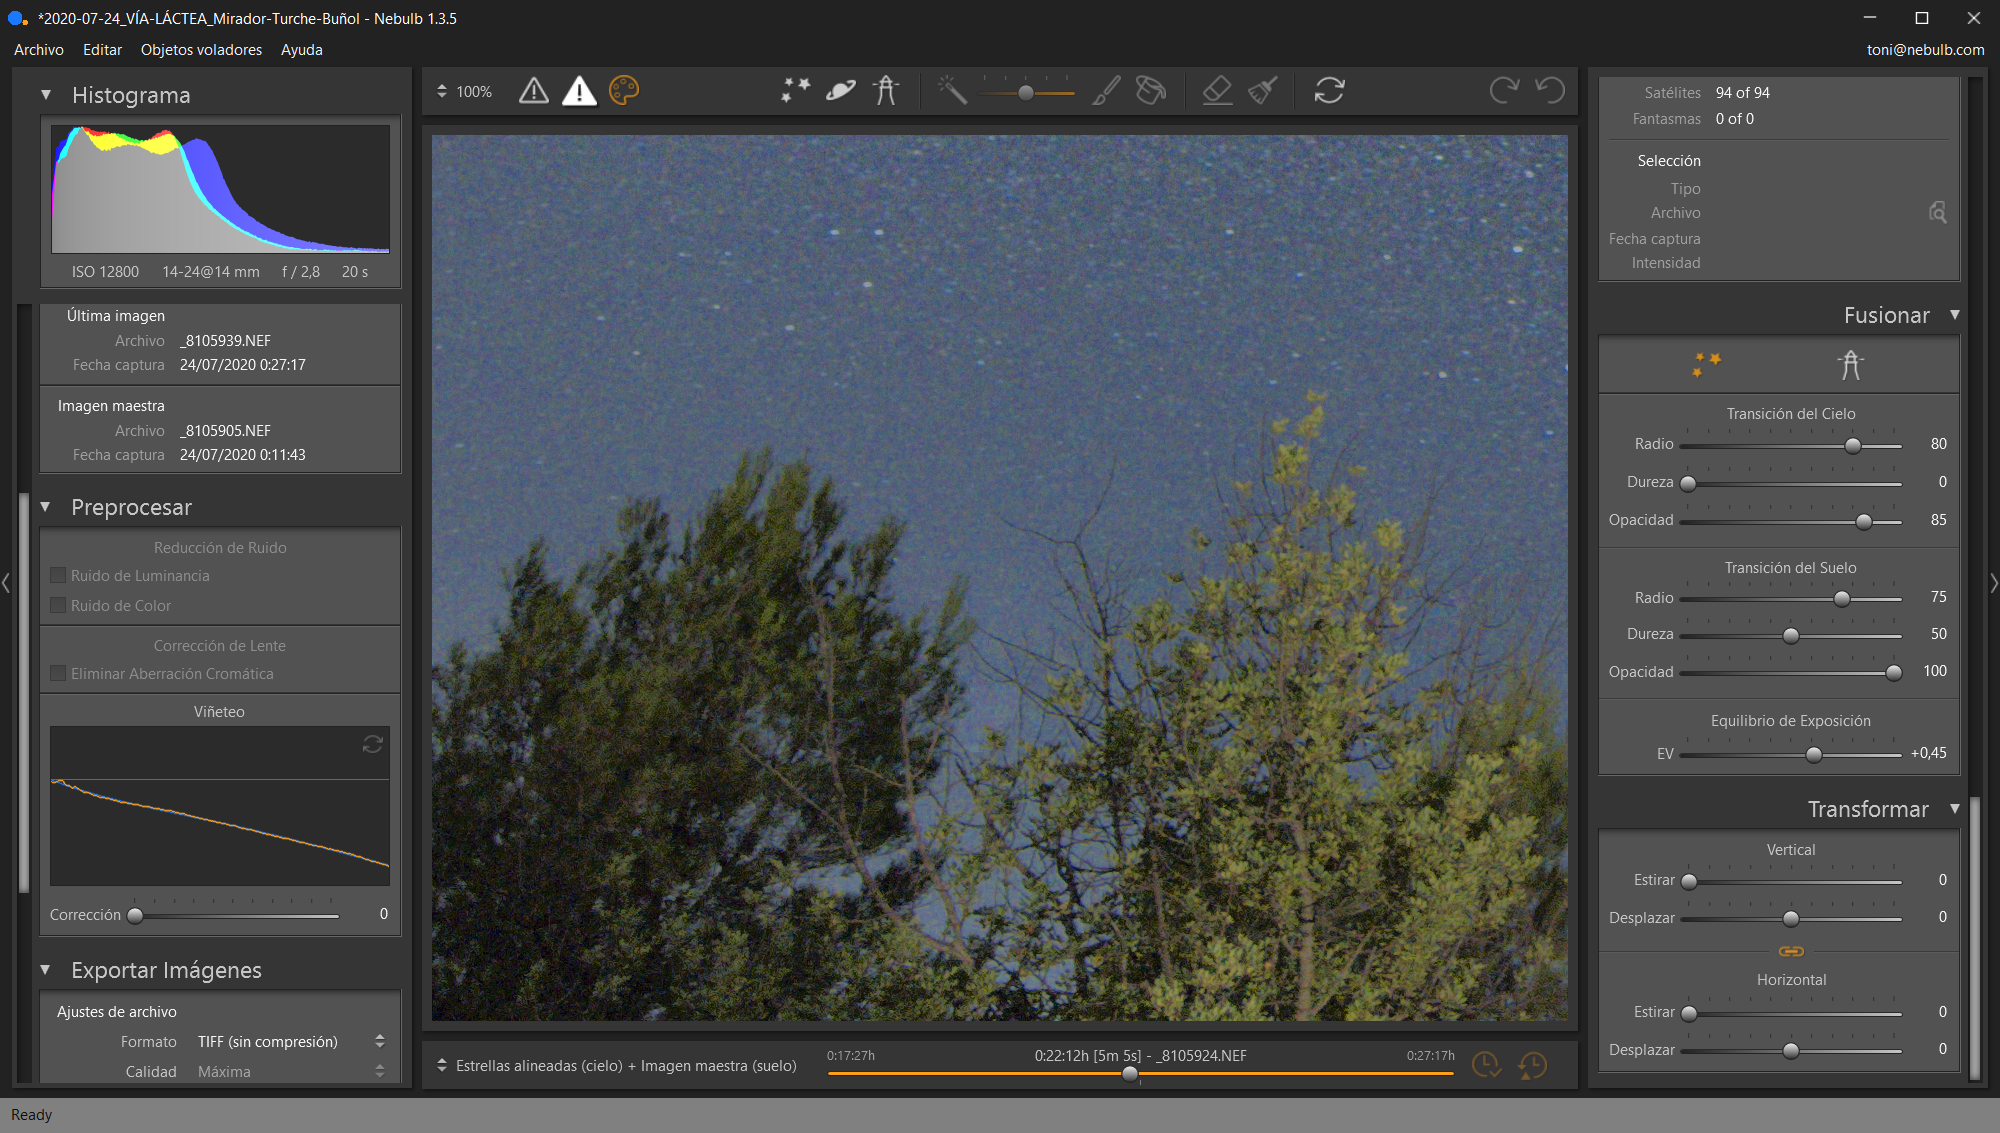The height and width of the screenshot is (1133, 2000).
Task: Open the Formato TIFF dropdown
Action: click(290, 1041)
